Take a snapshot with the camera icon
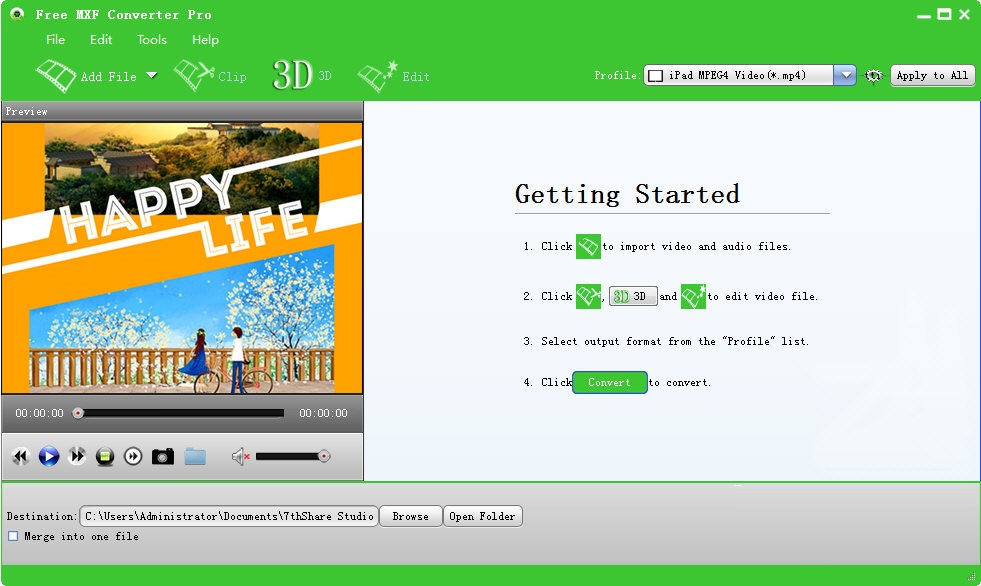This screenshot has width=981, height=586. 162,456
